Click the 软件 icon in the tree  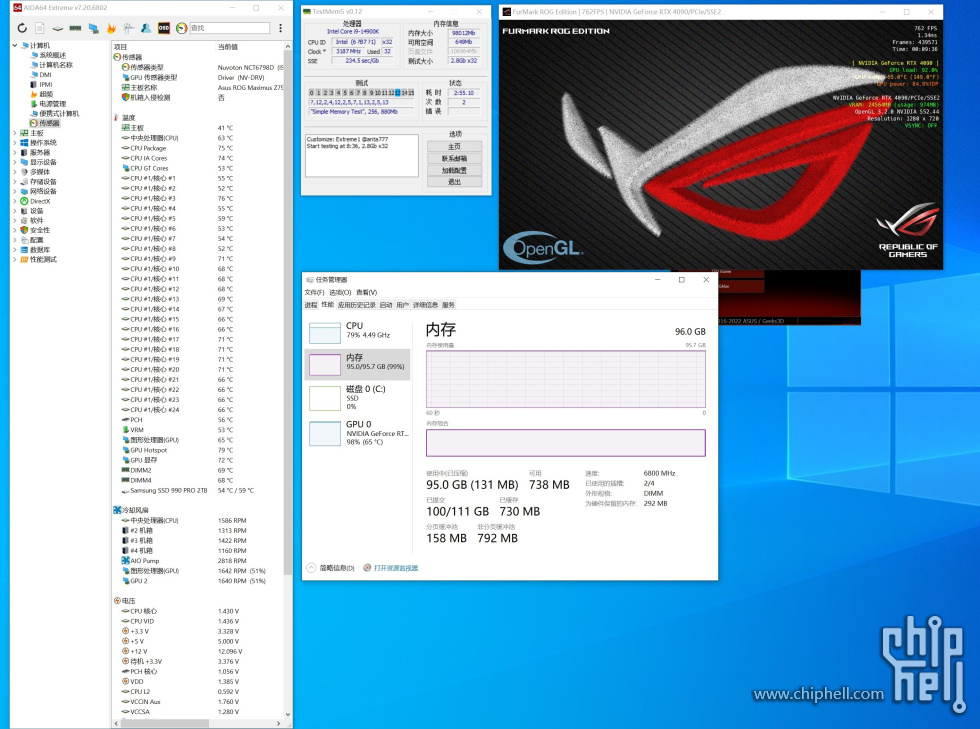24,221
